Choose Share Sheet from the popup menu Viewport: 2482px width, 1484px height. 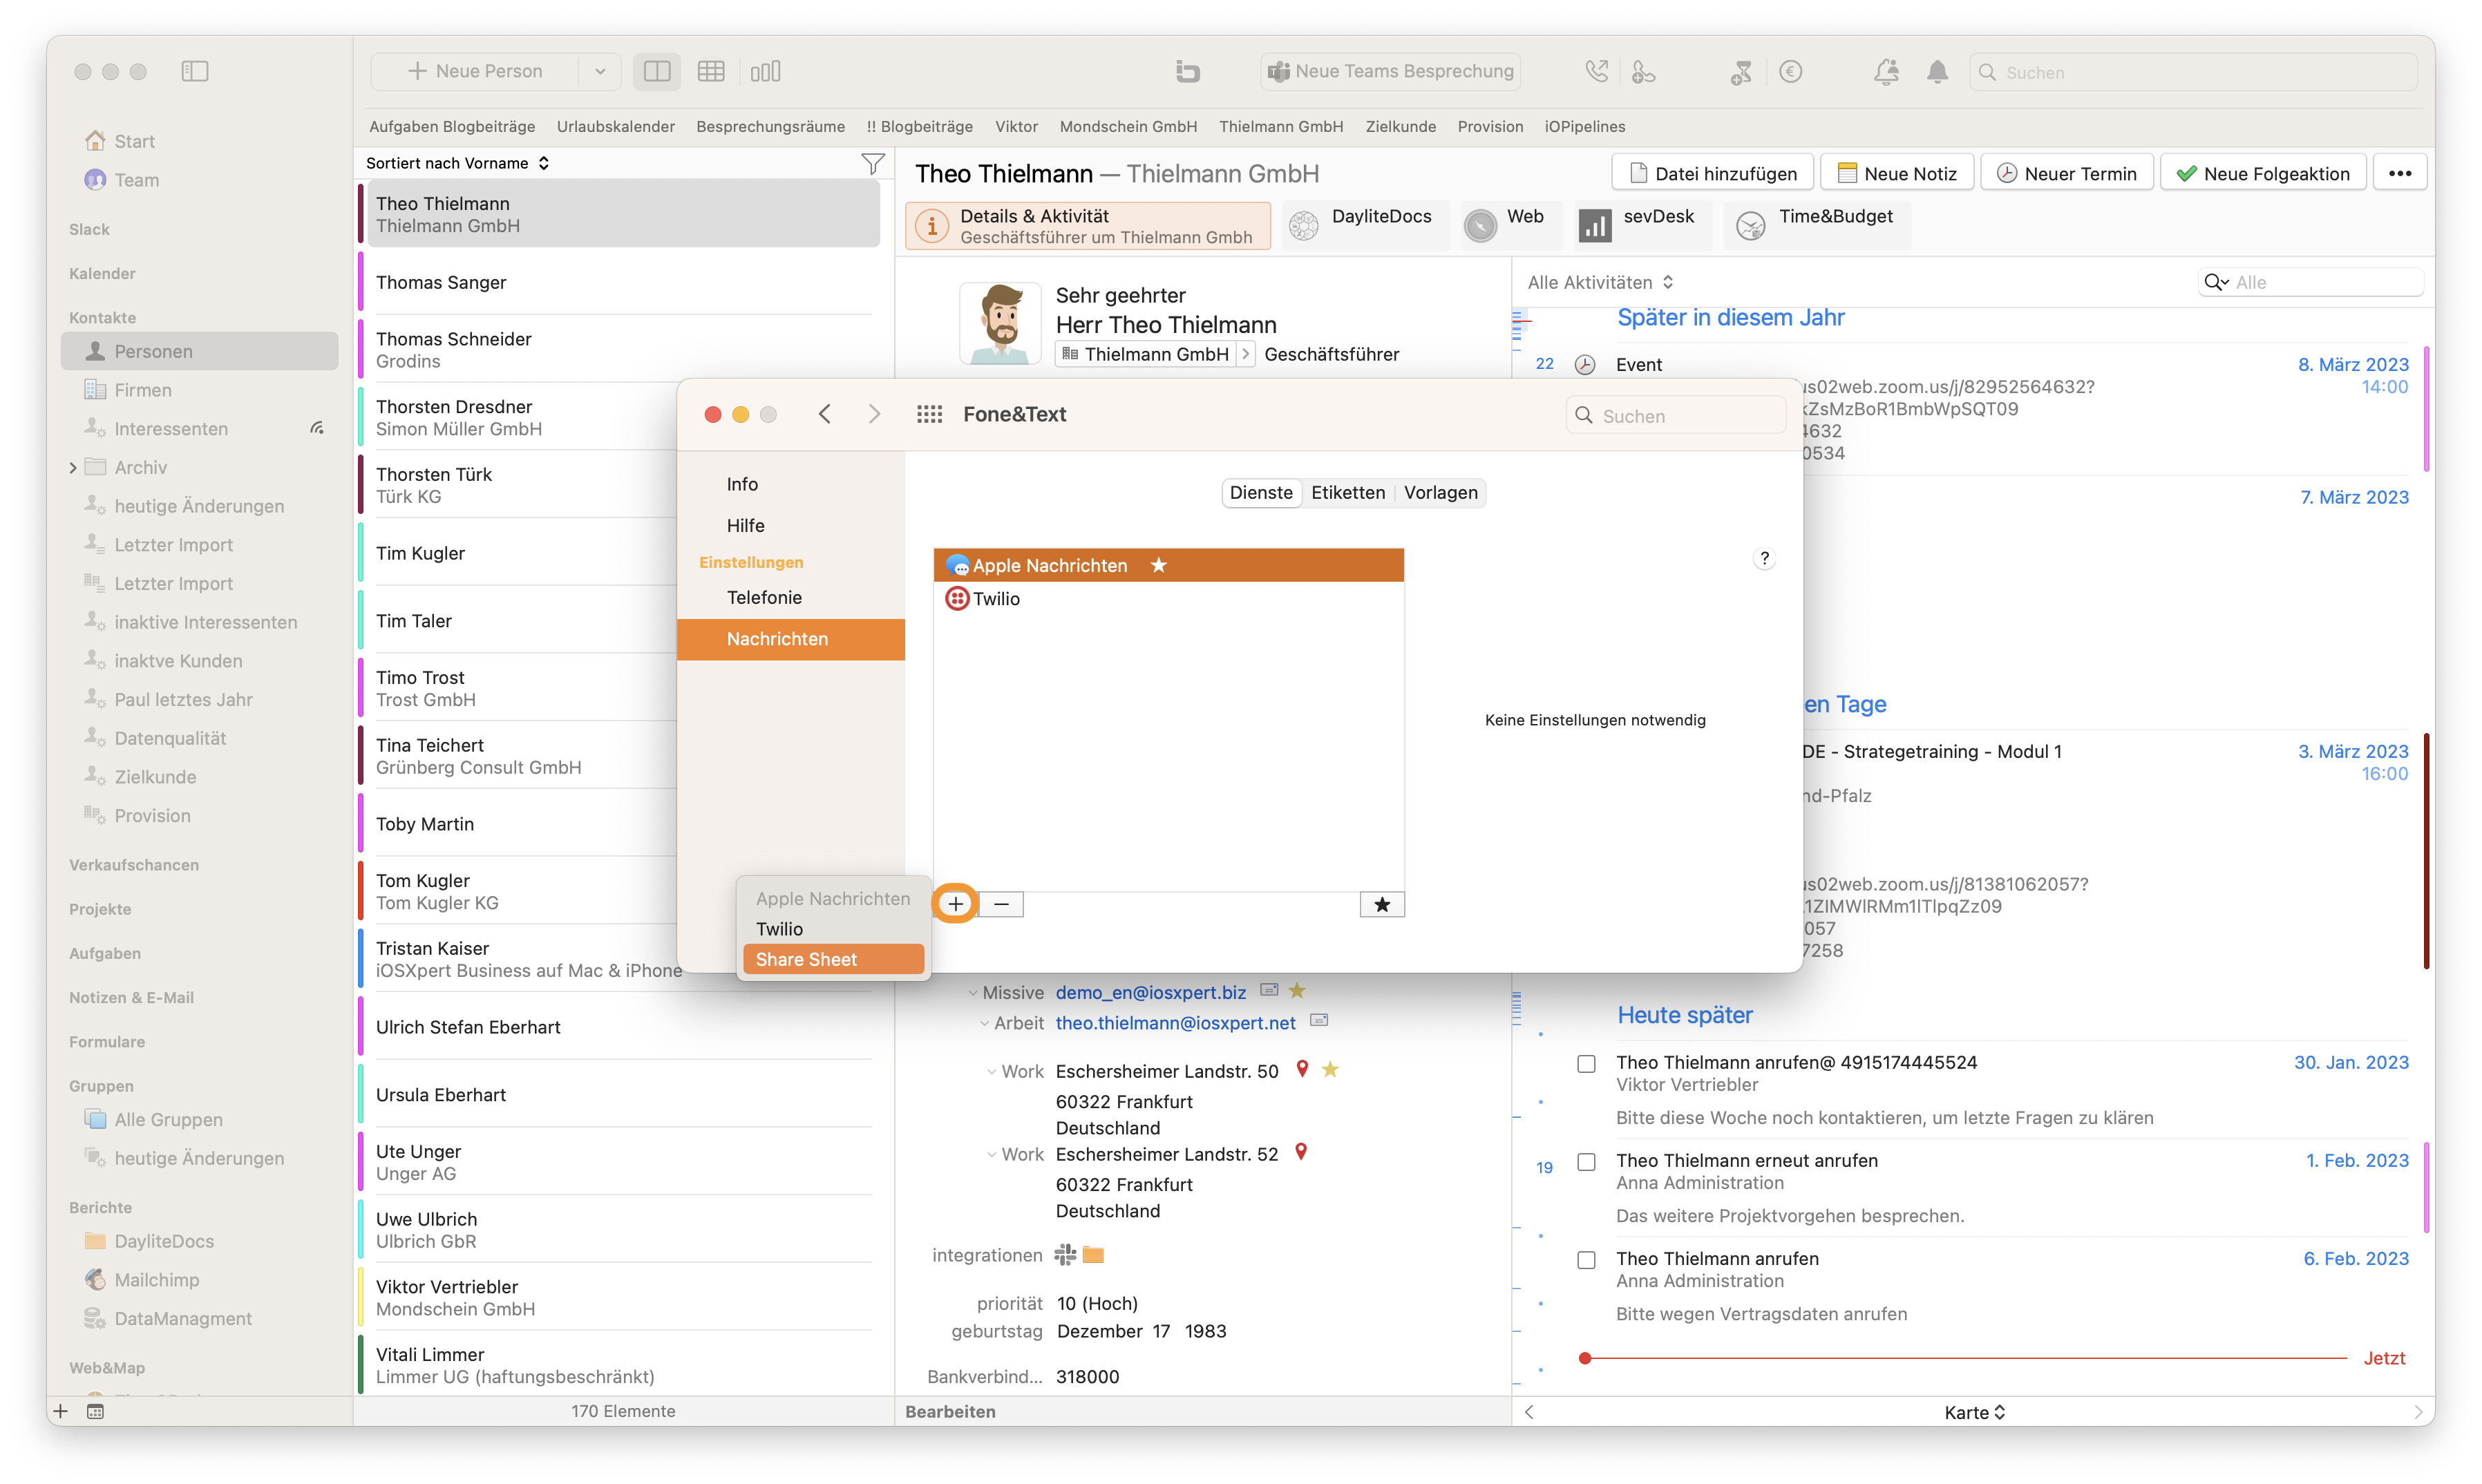point(833,959)
